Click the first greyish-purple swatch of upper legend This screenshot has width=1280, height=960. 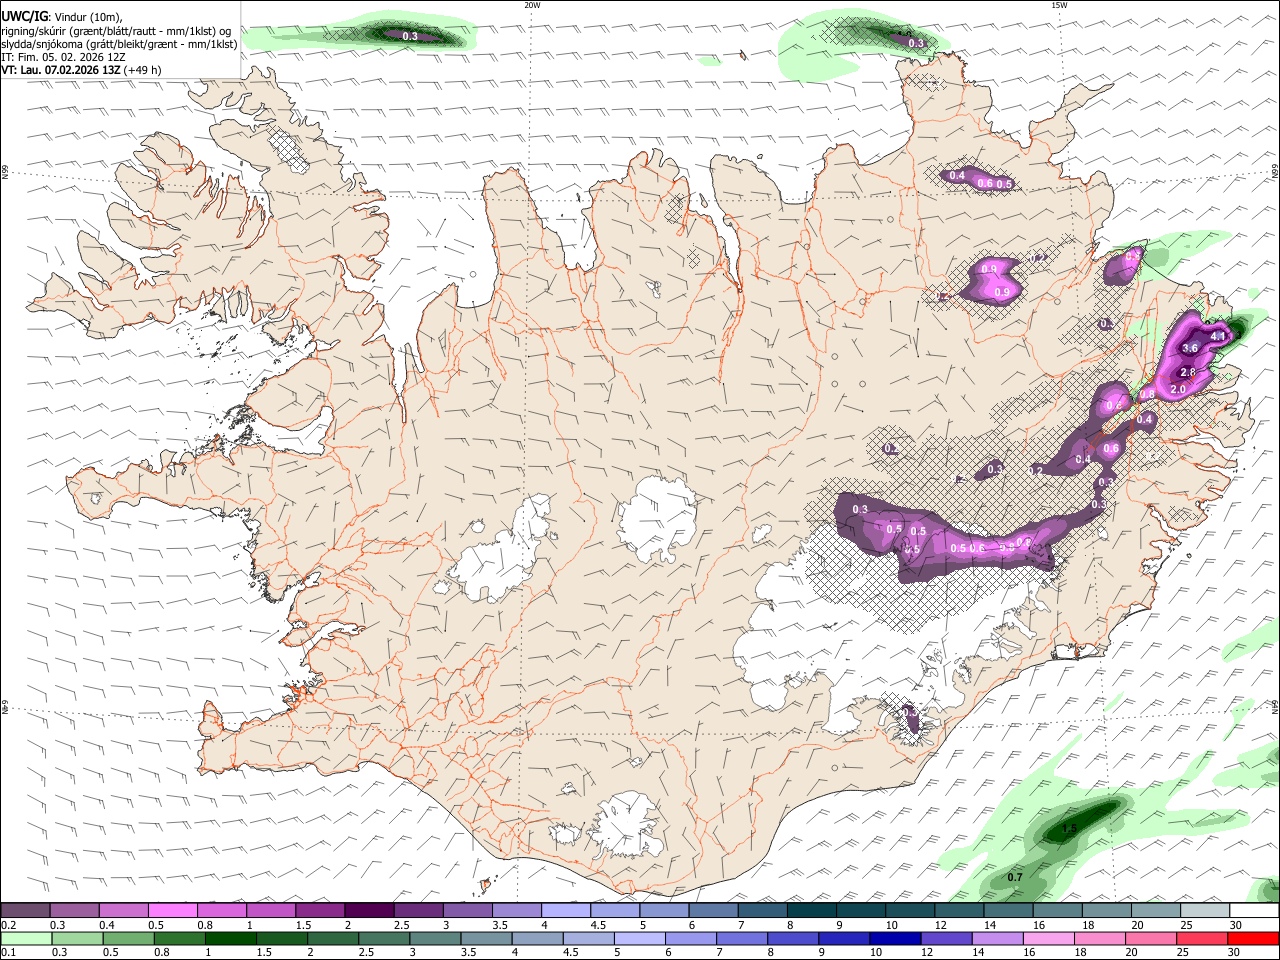[x=25, y=911]
